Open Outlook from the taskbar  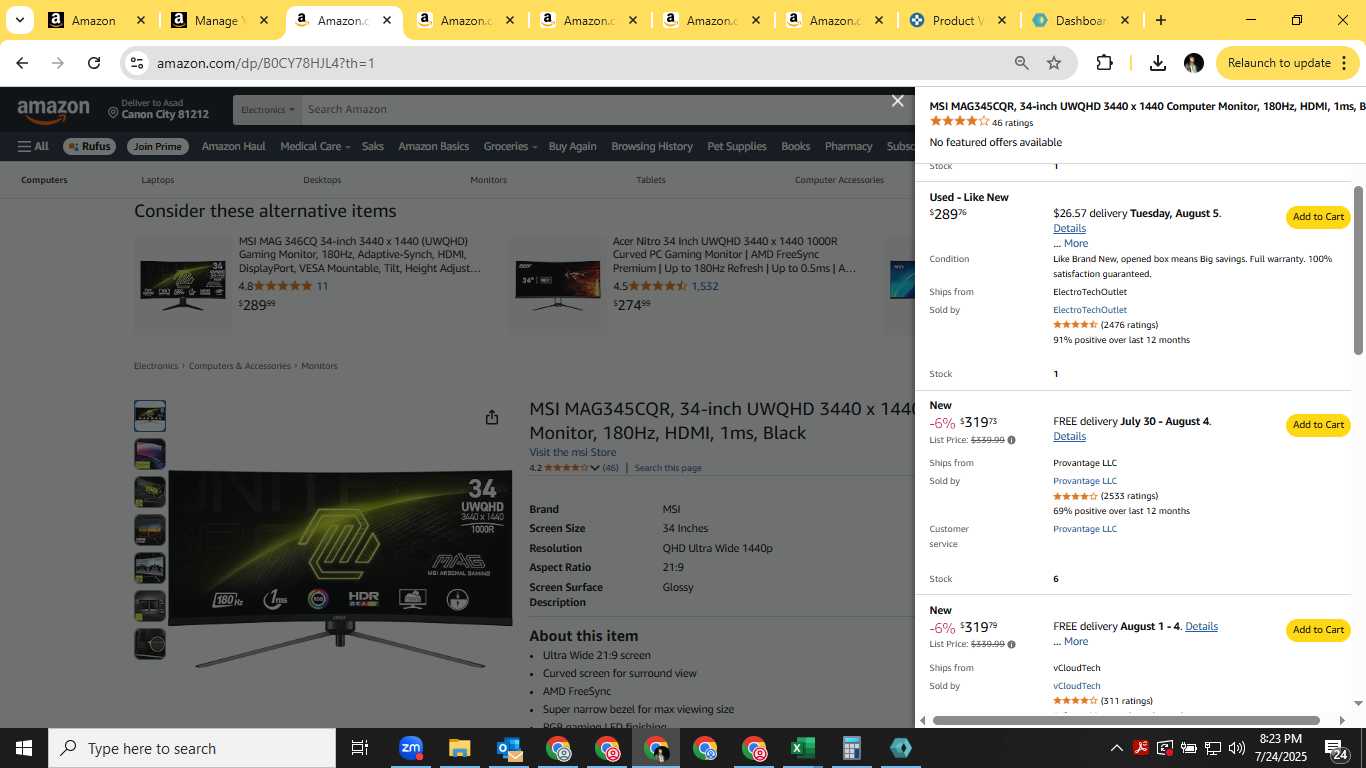(508, 748)
